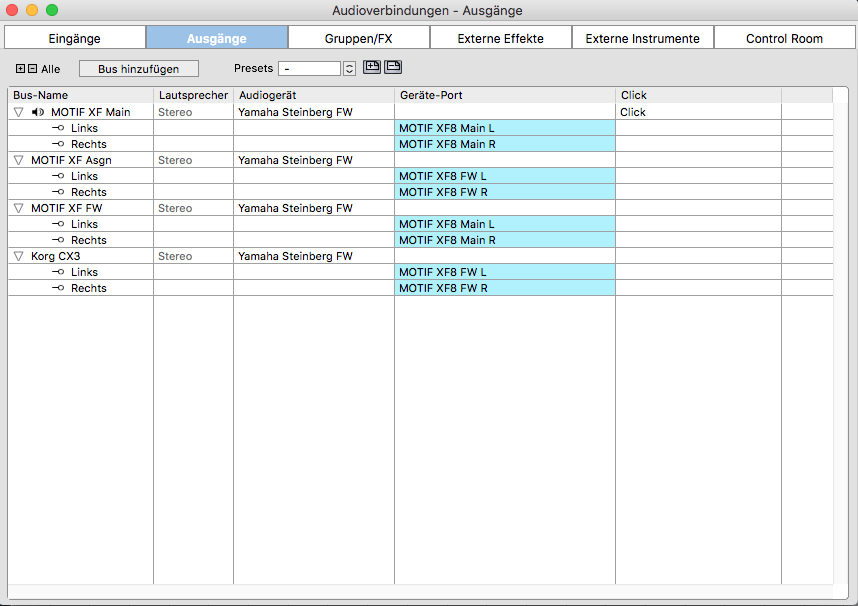
Task: Click Stereo cell of MOTIF XF FW
Action: coord(194,209)
